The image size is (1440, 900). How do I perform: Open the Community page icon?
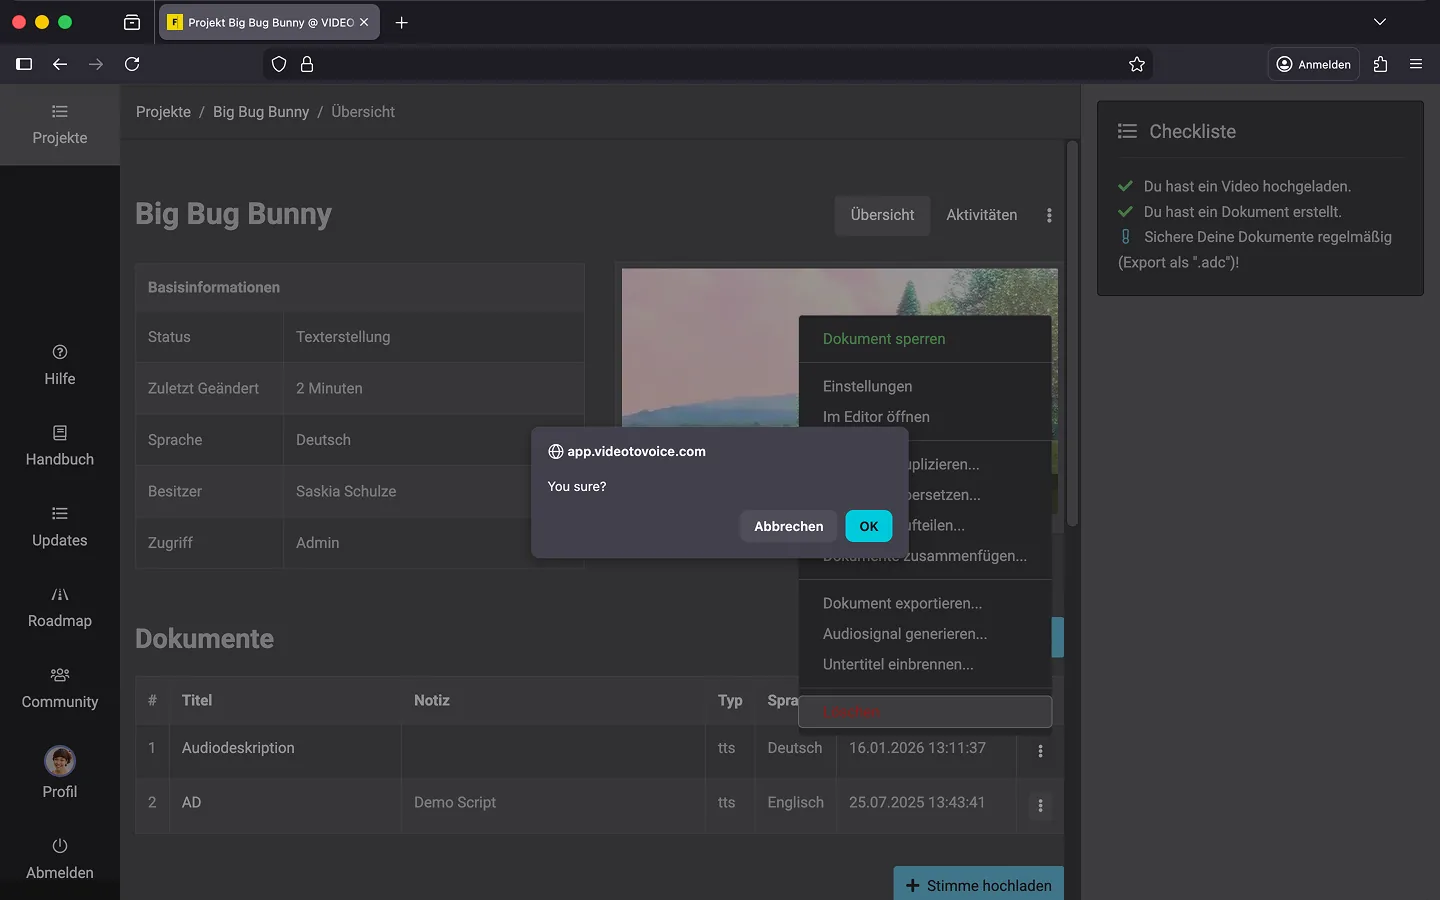tap(60, 675)
